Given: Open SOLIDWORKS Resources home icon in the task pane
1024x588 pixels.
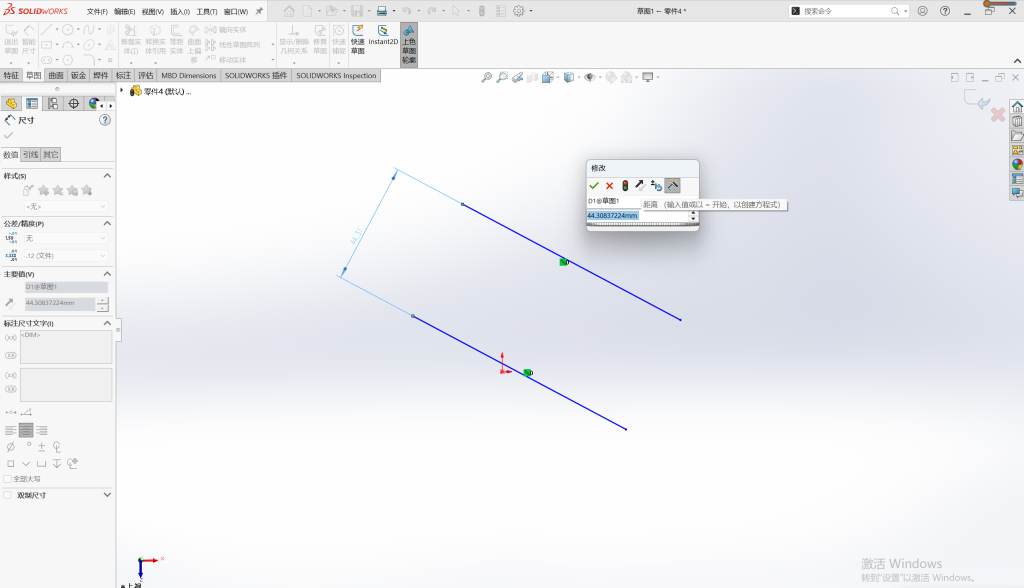Looking at the screenshot, I should tap(1017, 107).
